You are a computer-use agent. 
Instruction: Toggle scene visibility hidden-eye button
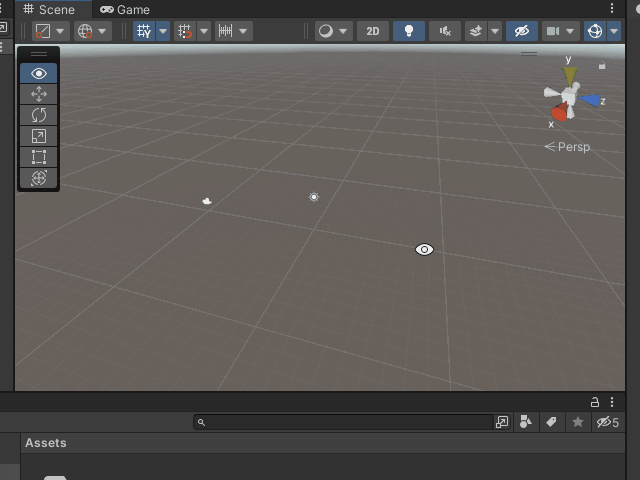pos(522,31)
